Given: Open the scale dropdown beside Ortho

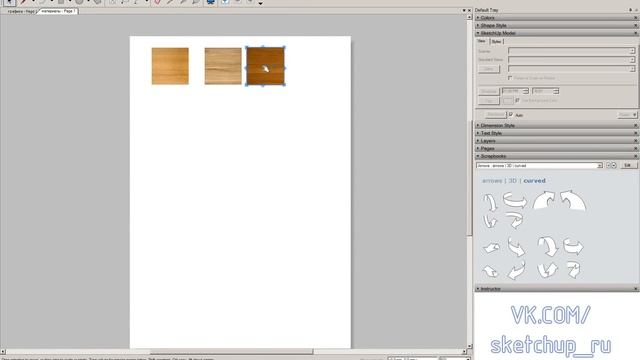Looking at the screenshot, I should tap(571, 69).
